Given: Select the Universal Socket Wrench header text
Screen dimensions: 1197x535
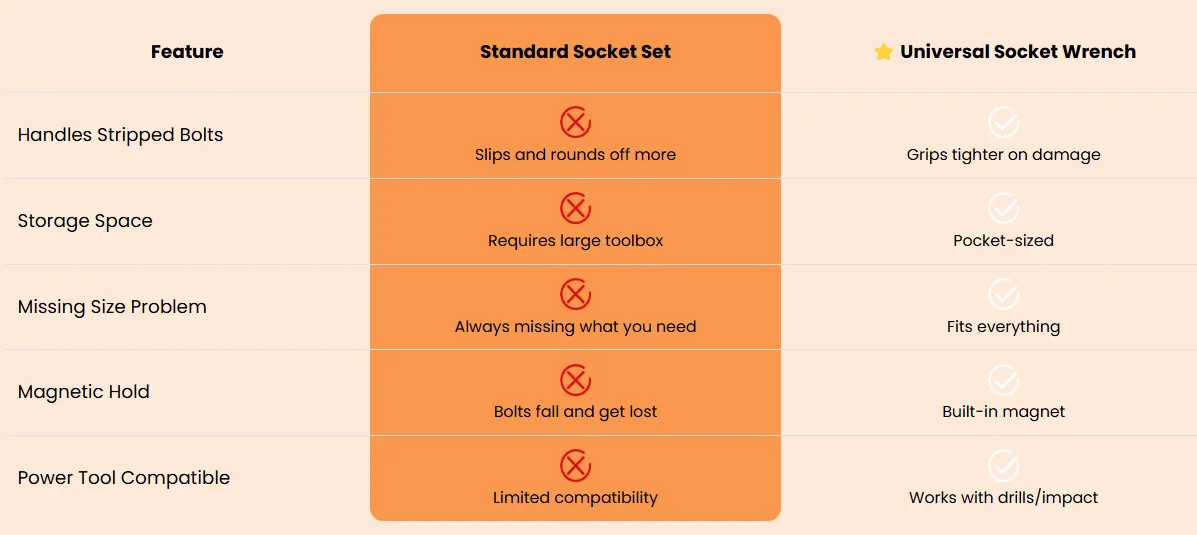Looking at the screenshot, I should [1018, 52].
